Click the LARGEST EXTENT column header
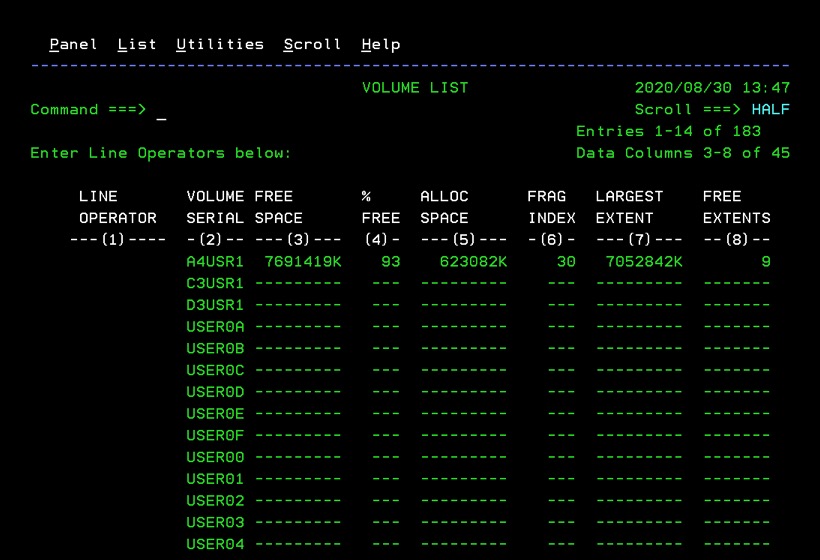Viewport: 820px width, 560px height. point(629,207)
